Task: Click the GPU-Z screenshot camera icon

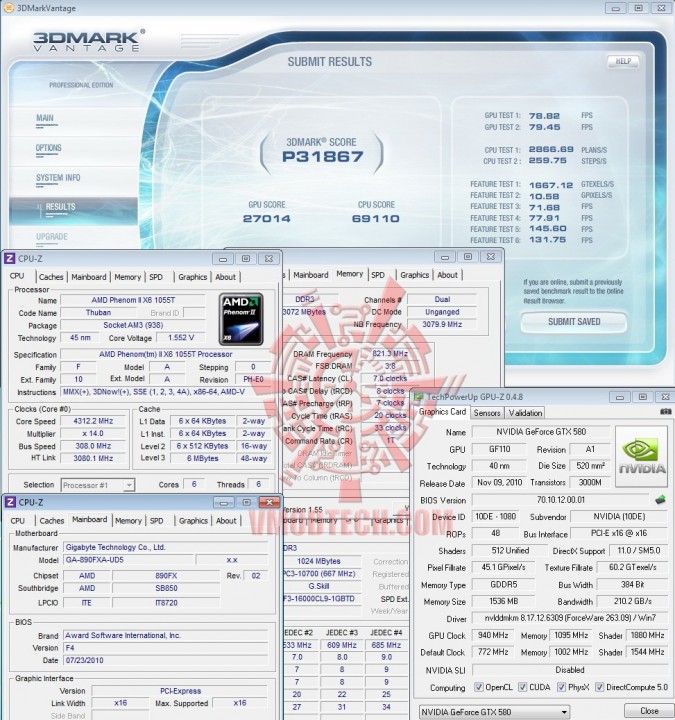Action: (x=665, y=412)
